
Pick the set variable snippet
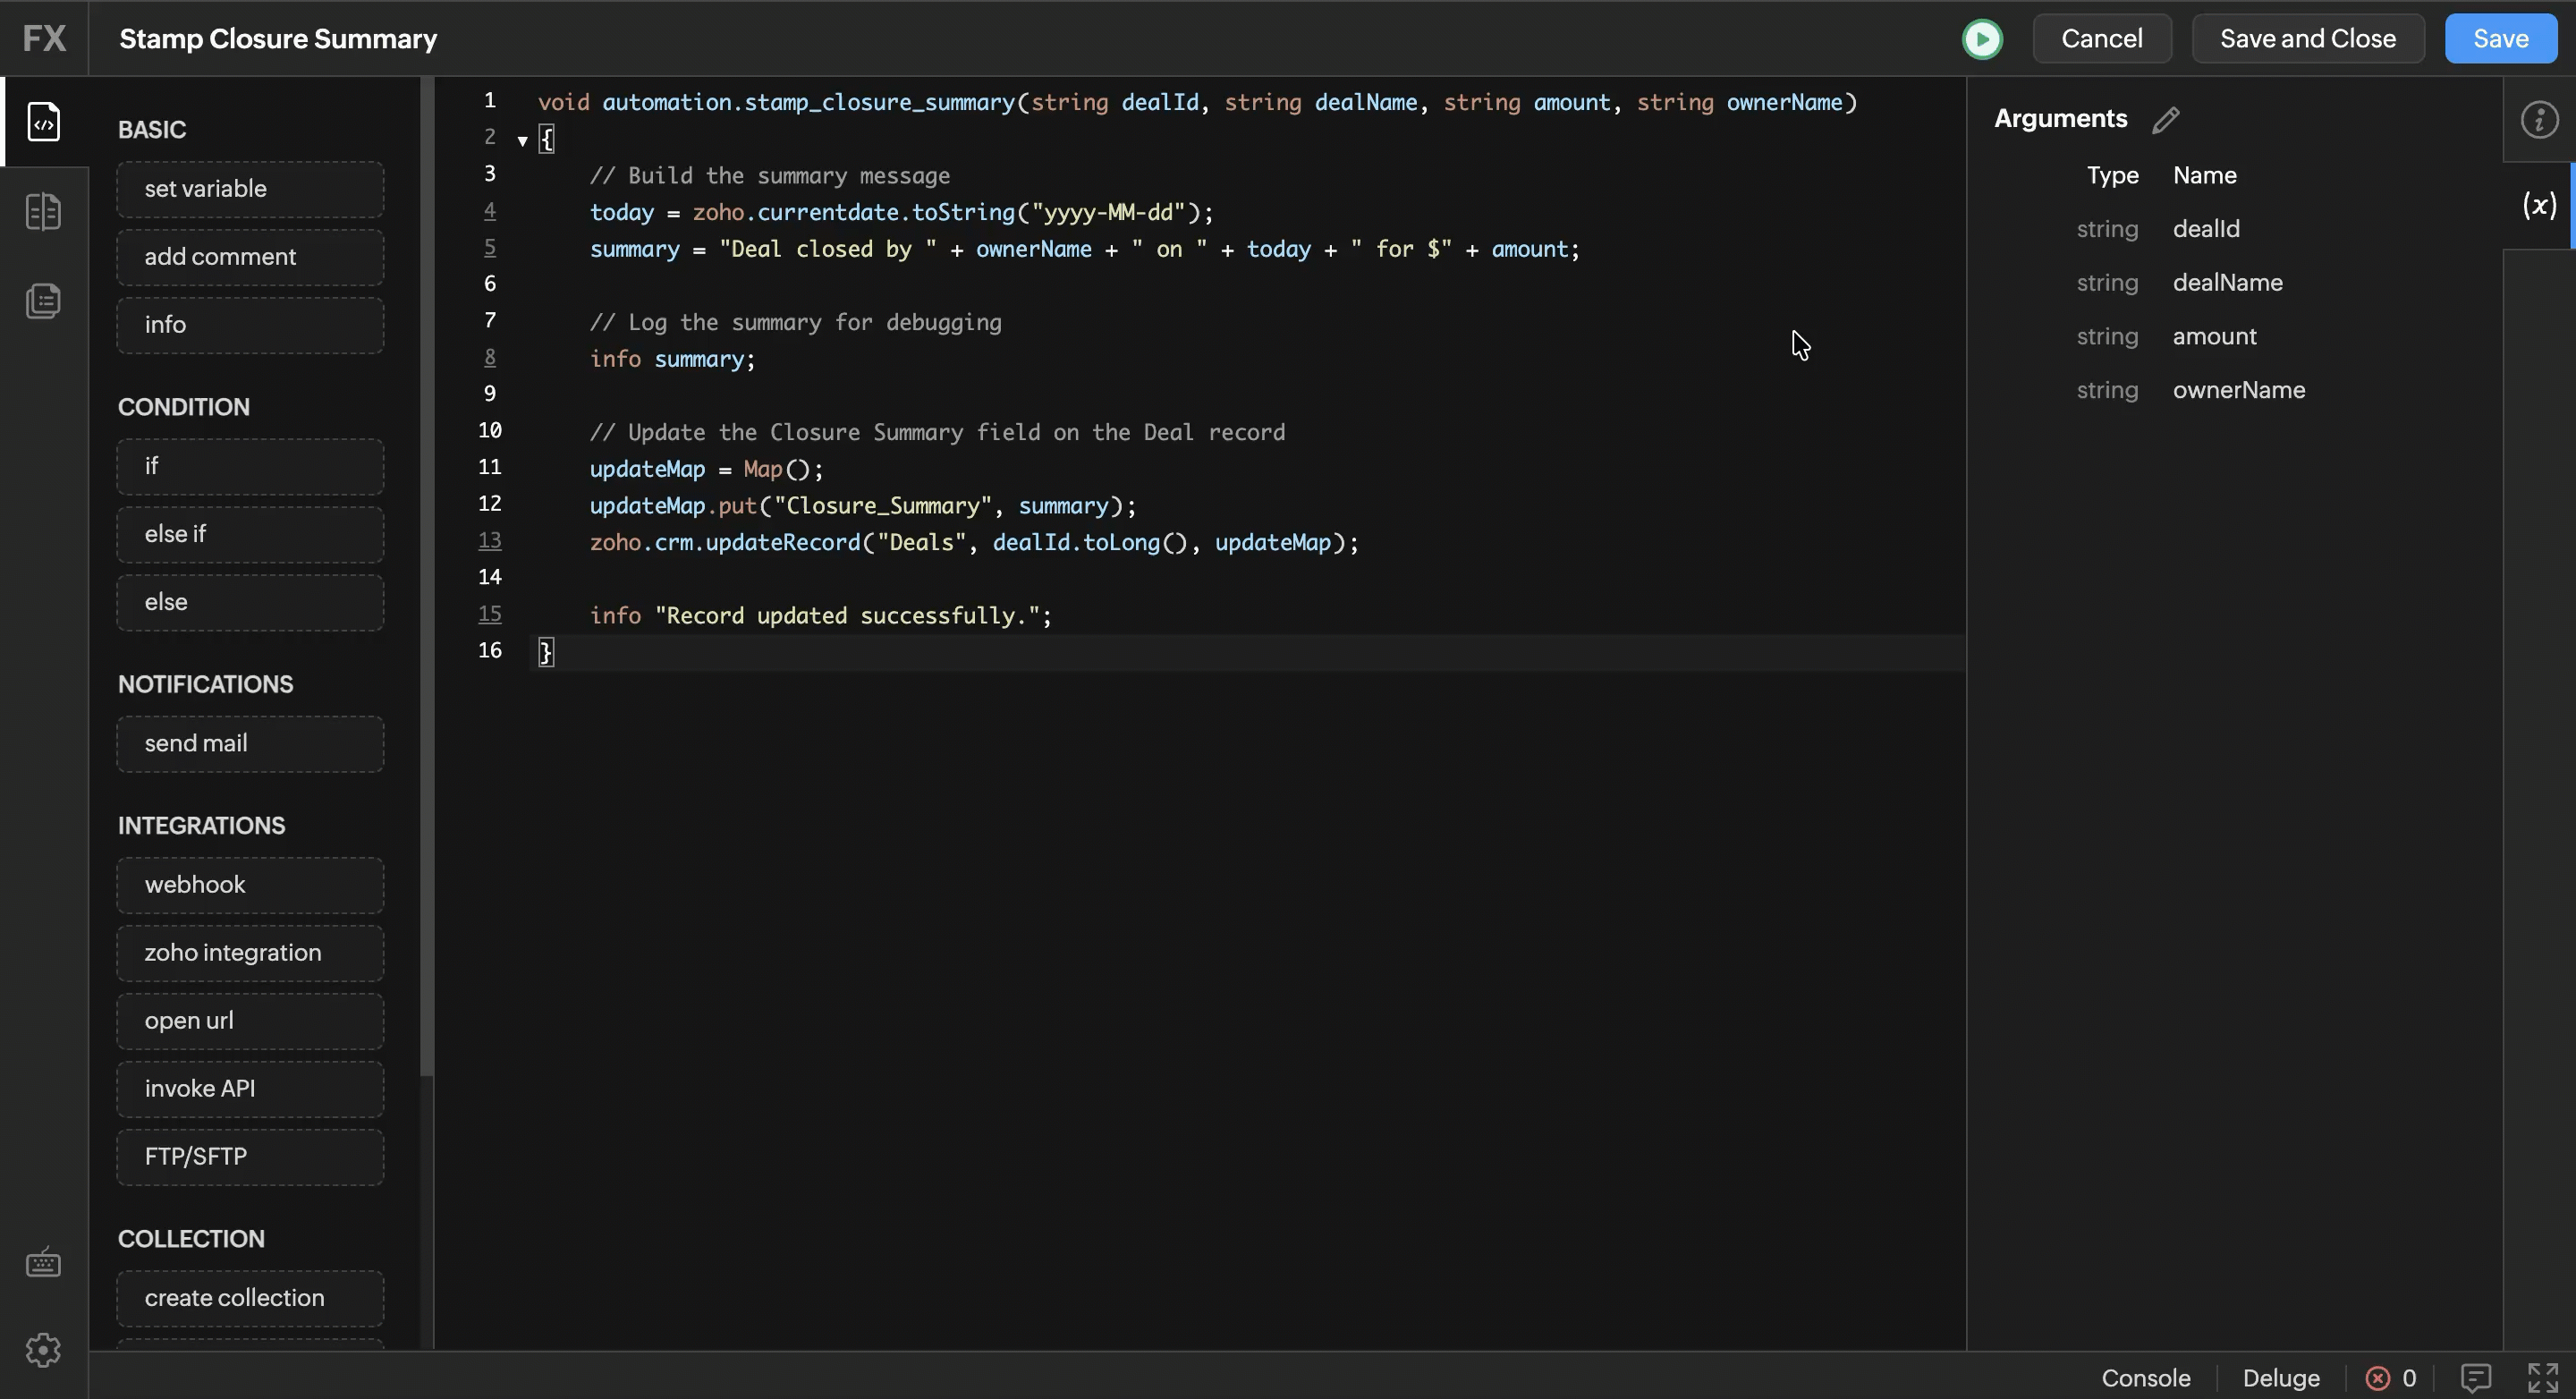pyautogui.click(x=250, y=189)
